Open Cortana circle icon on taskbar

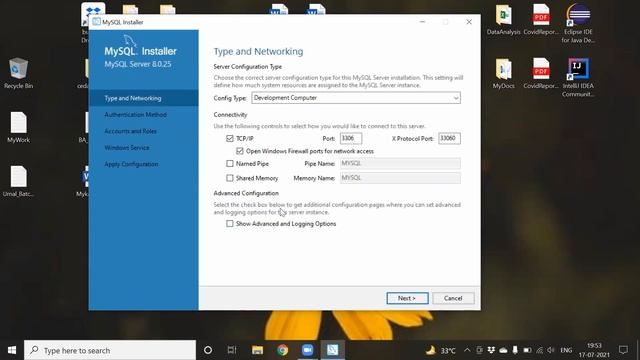click(208, 350)
